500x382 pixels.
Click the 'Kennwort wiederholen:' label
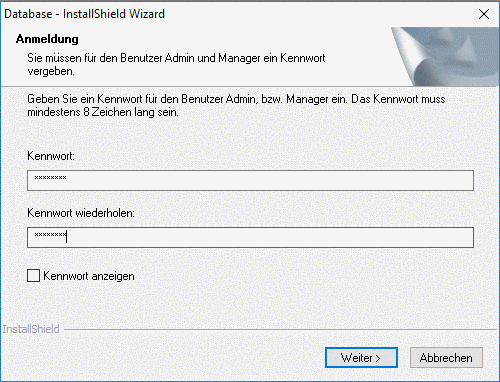coord(81,213)
